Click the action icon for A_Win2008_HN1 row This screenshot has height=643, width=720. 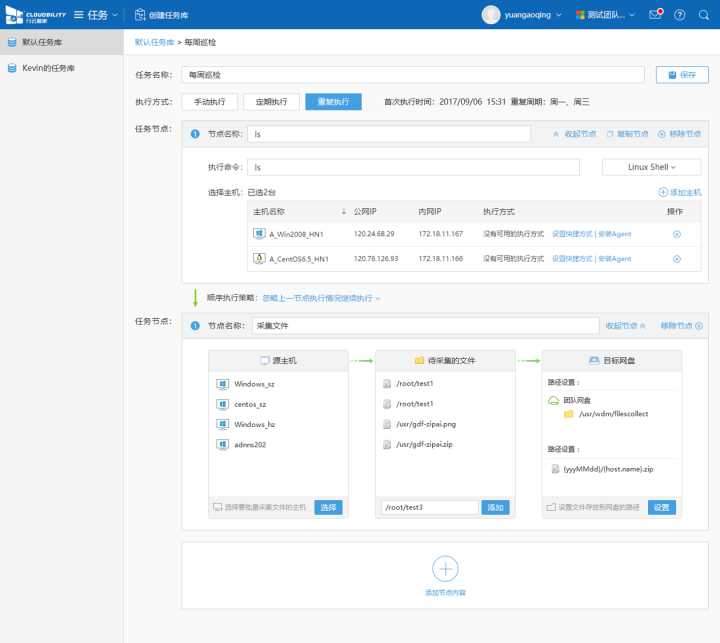coord(676,234)
